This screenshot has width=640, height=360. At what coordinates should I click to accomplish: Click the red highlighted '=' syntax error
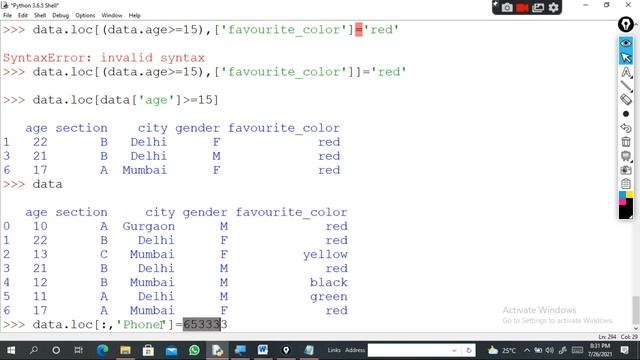[358, 30]
